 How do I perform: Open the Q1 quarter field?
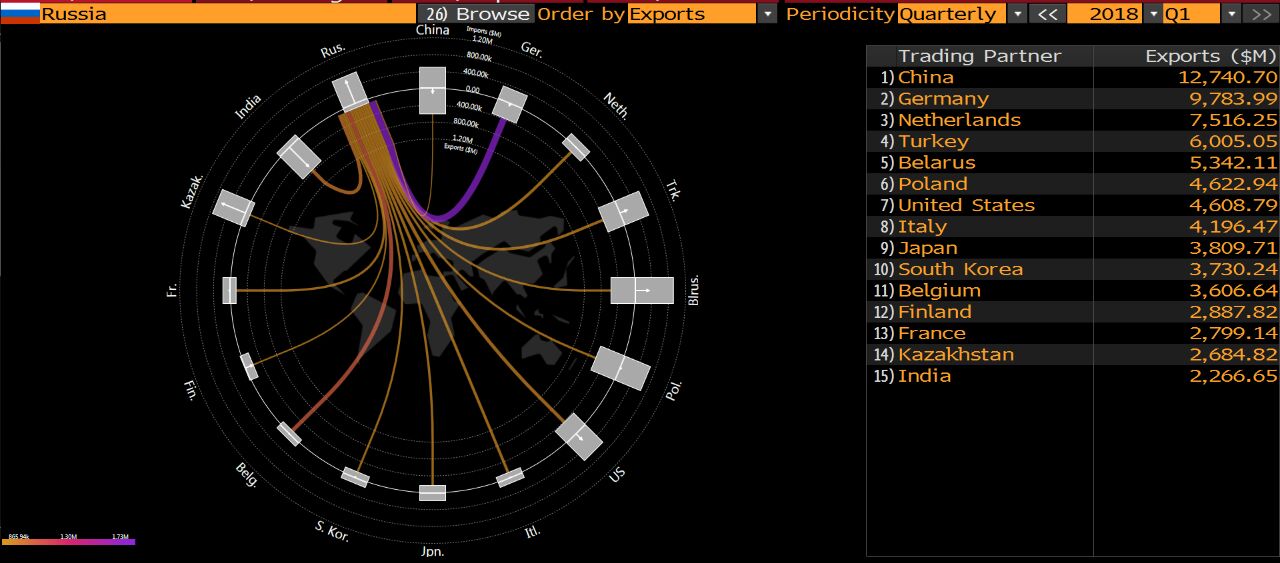(x=1192, y=13)
